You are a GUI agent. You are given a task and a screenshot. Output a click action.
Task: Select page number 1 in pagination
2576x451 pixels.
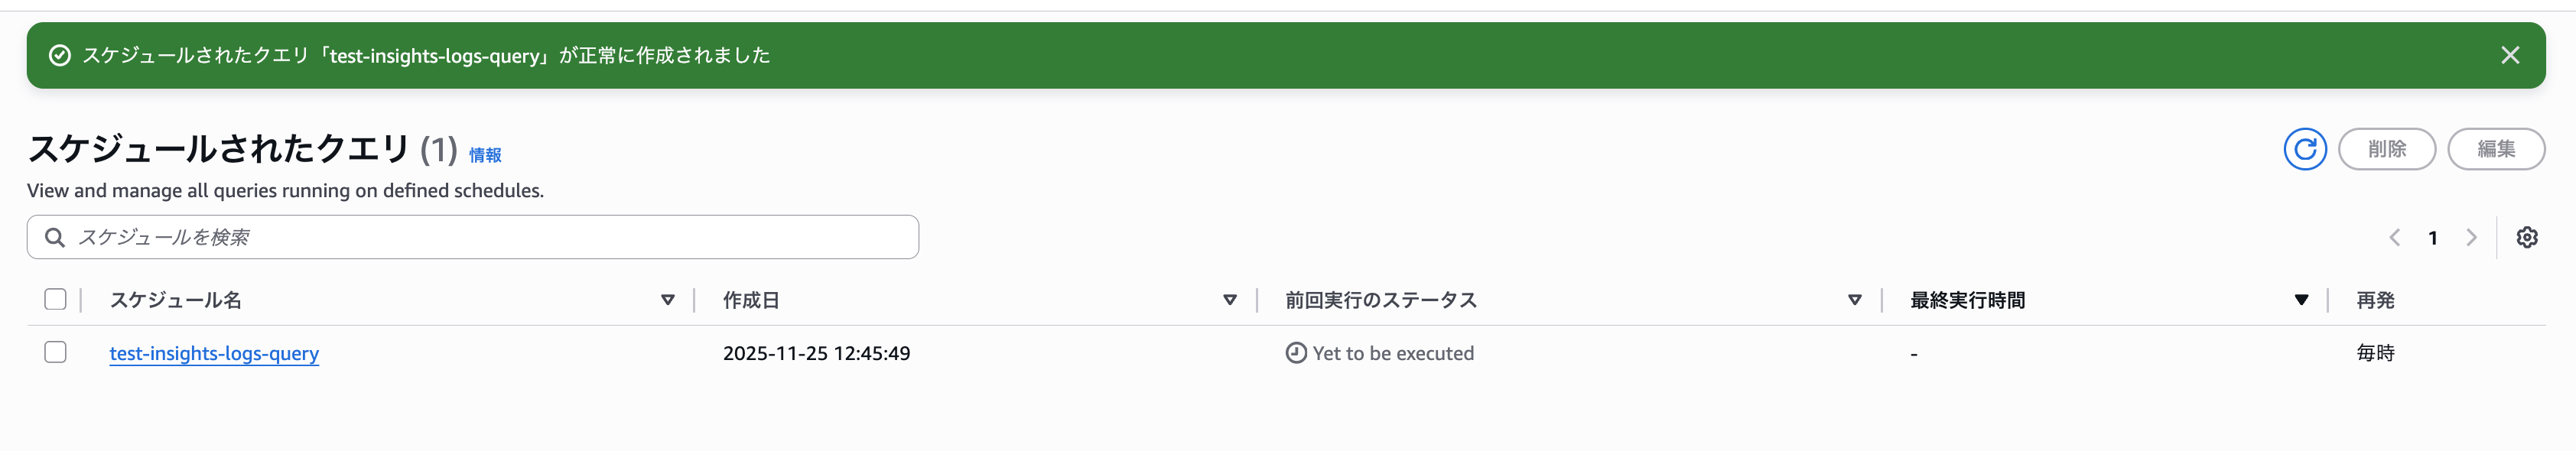click(x=2434, y=237)
